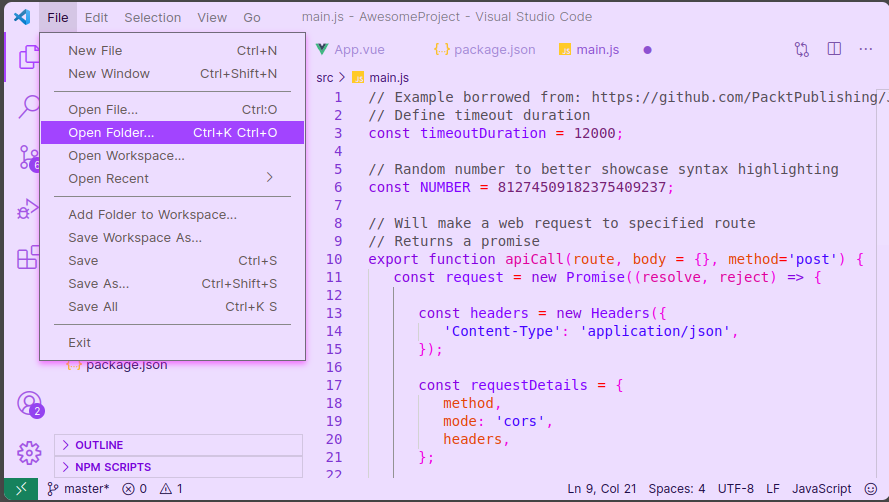Open the Edit menu
The image size is (889, 502).
click(96, 18)
